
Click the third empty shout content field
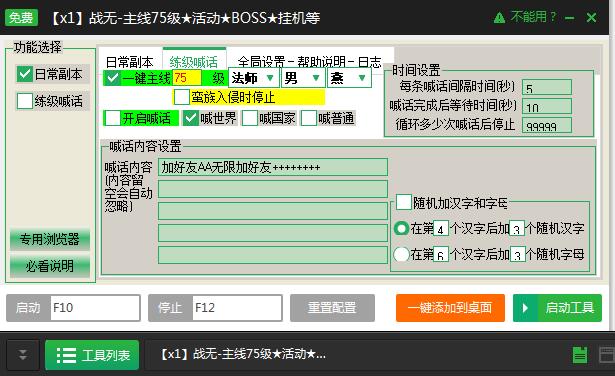tap(273, 211)
